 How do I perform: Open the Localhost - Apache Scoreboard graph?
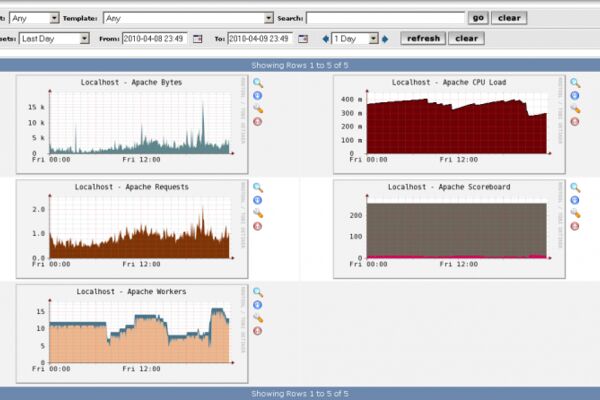[449, 229]
